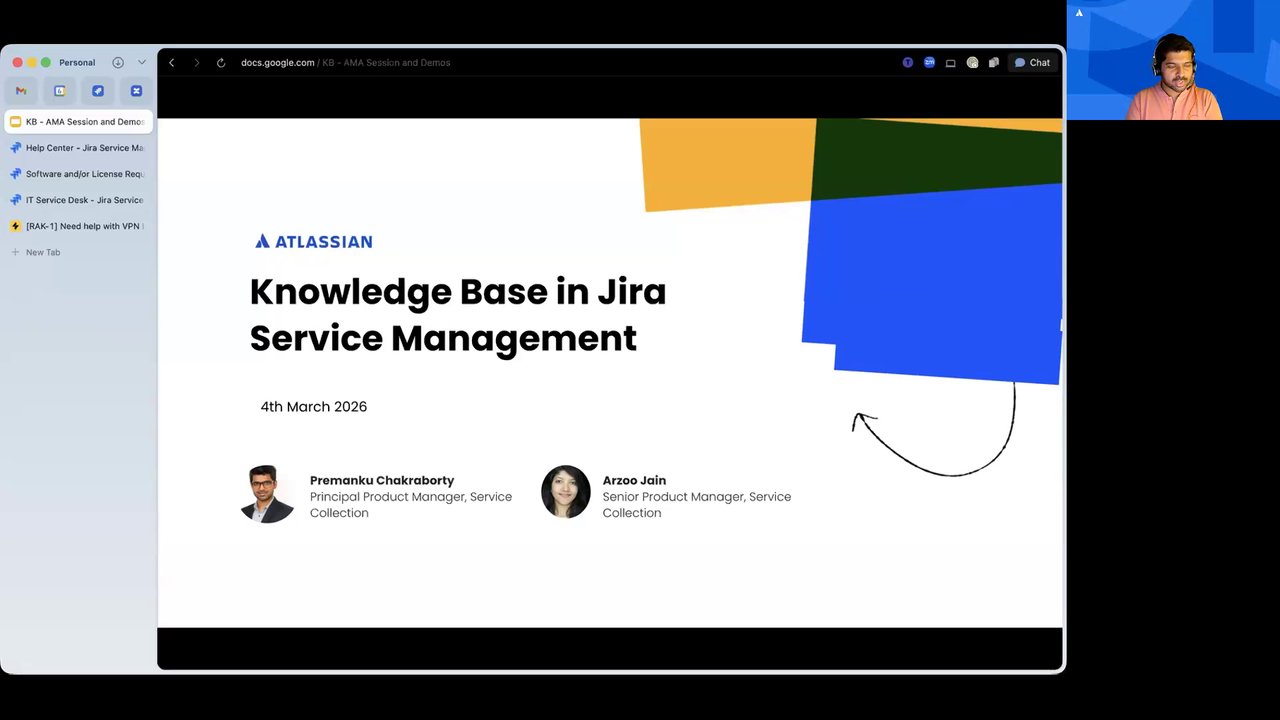The image size is (1280, 720).
Task: Click the blue Zoom extension icon
Action: 929,62
